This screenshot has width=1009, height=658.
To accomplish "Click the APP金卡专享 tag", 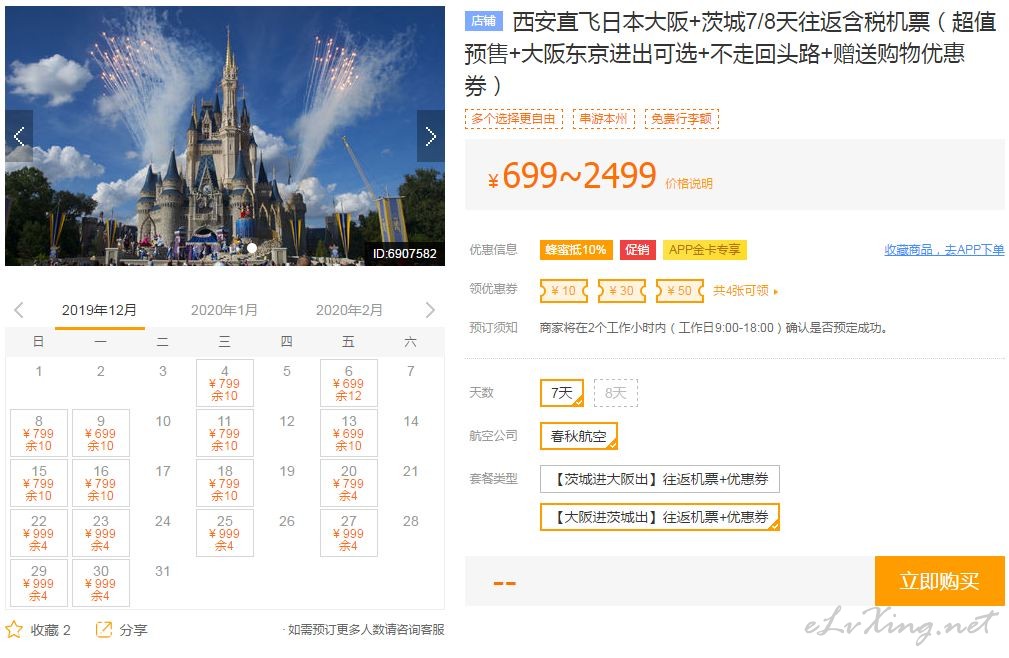I will click(x=705, y=250).
